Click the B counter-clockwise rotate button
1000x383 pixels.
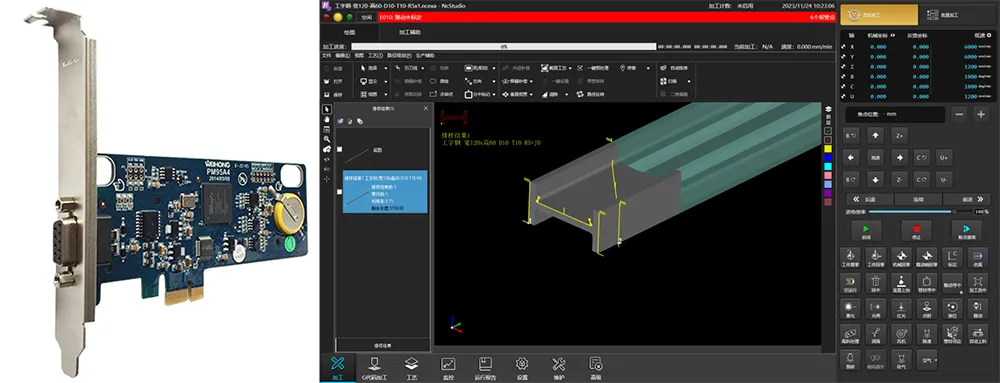pos(851,135)
